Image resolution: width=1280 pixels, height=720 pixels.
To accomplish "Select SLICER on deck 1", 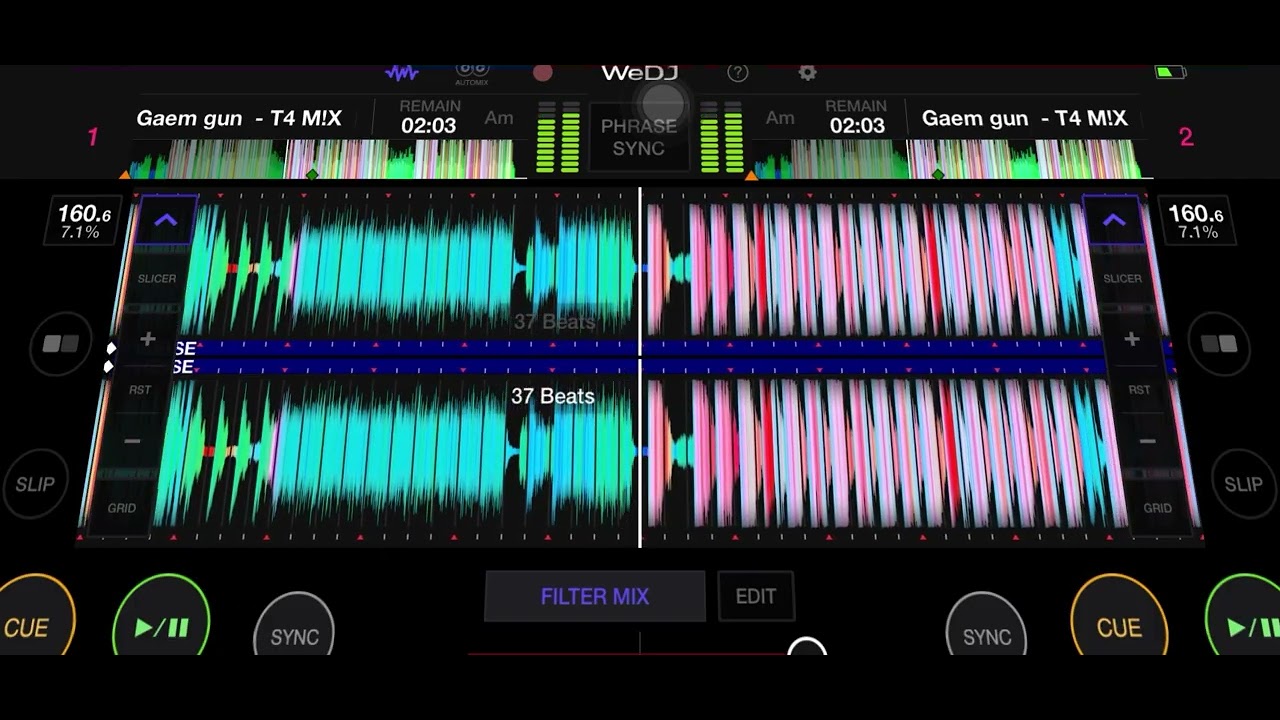I will coord(156,279).
